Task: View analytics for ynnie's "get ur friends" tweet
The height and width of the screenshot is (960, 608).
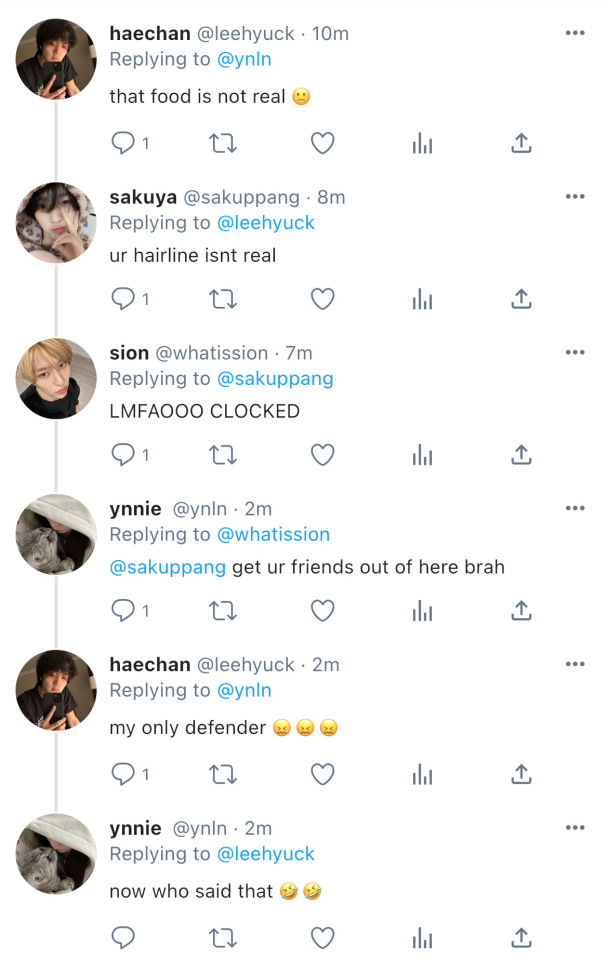Action: coord(422,611)
